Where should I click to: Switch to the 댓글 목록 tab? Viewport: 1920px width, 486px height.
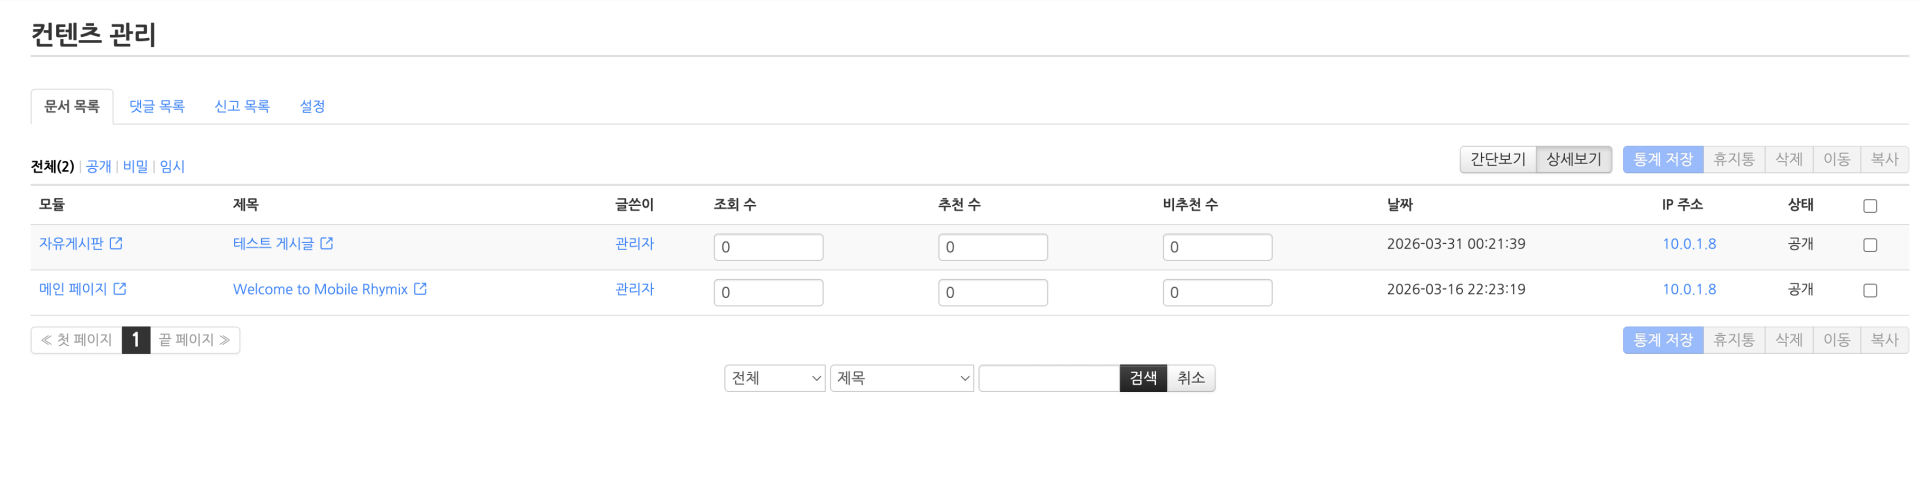pyautogui.click(x=157, y=106)
